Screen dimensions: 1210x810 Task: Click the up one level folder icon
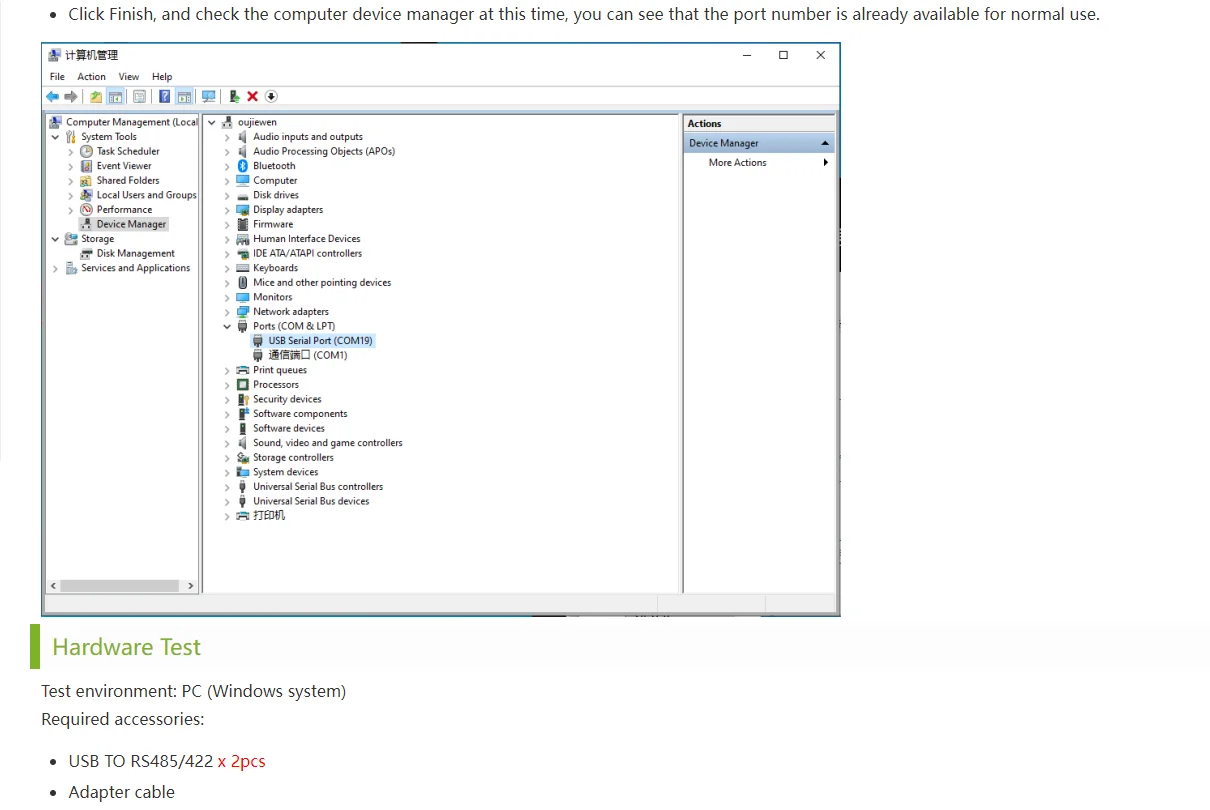(x=96, y=97)
